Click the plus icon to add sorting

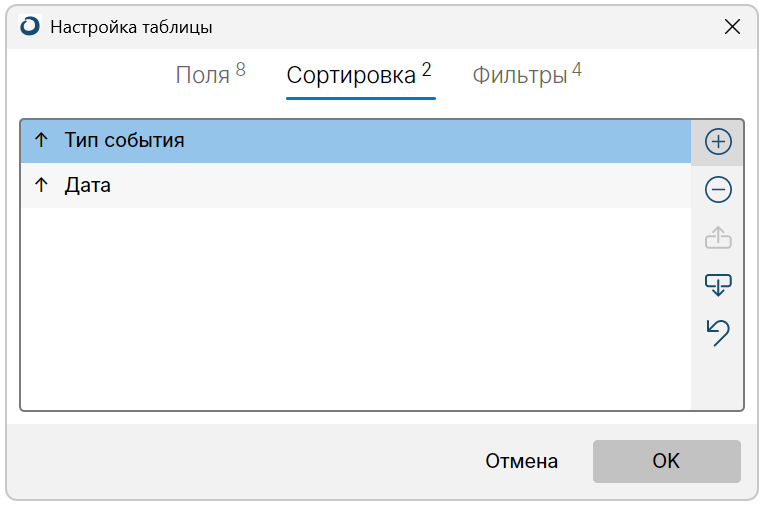(718, 142)
